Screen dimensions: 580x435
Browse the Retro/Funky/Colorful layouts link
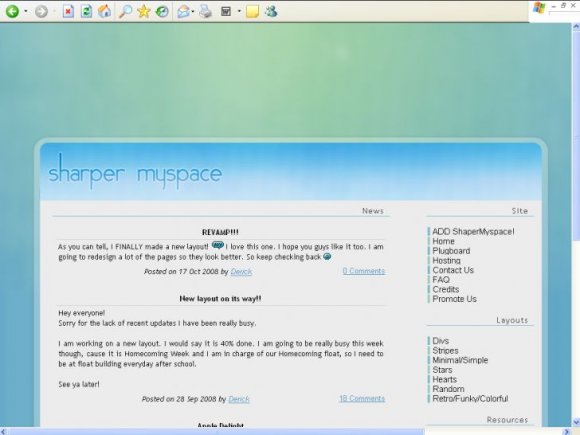[x=470, y=398]
